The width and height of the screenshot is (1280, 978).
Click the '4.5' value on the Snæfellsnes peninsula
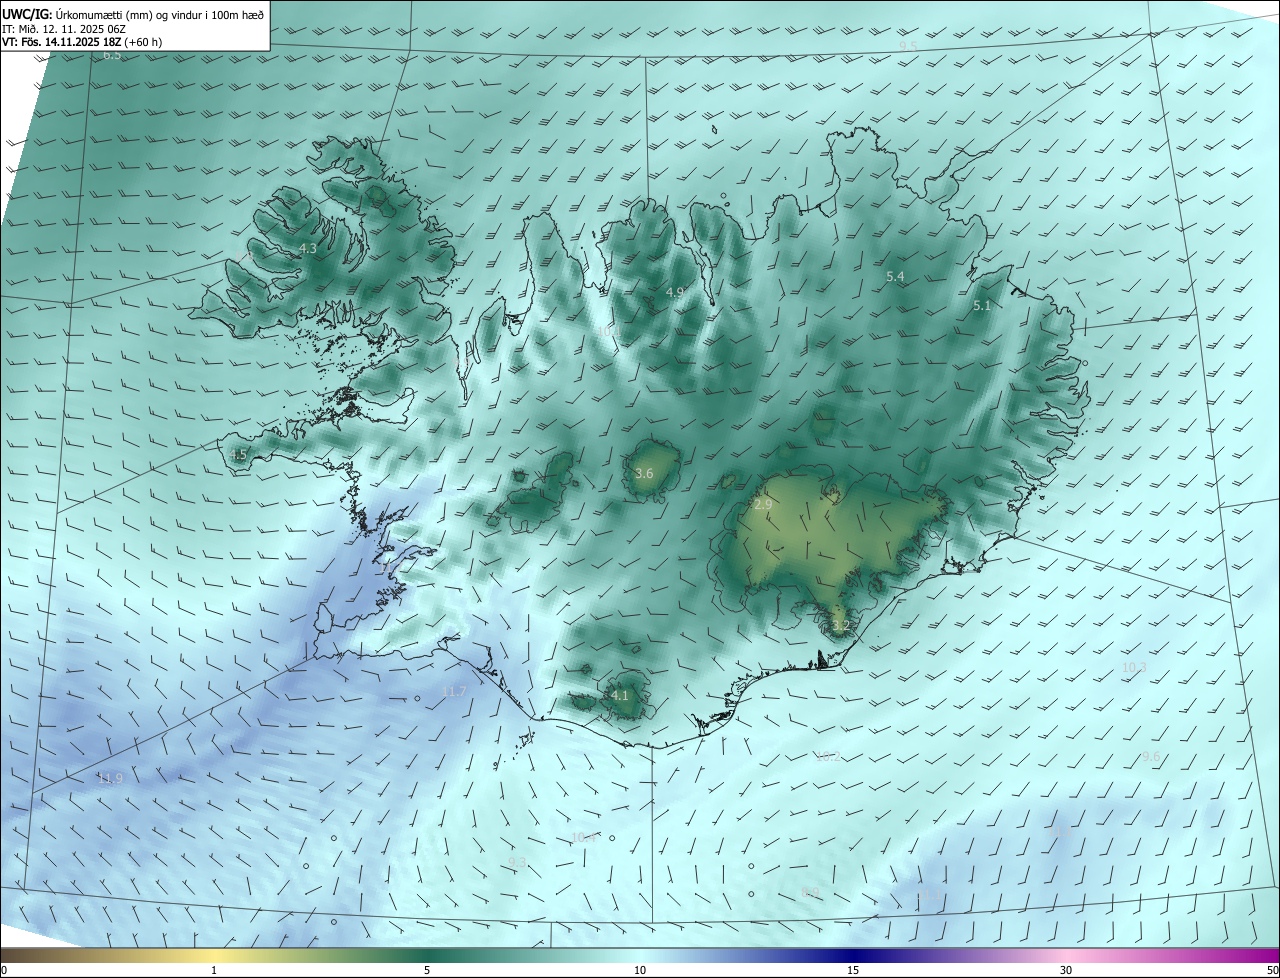pyautogui.click(x=238, y=455)
